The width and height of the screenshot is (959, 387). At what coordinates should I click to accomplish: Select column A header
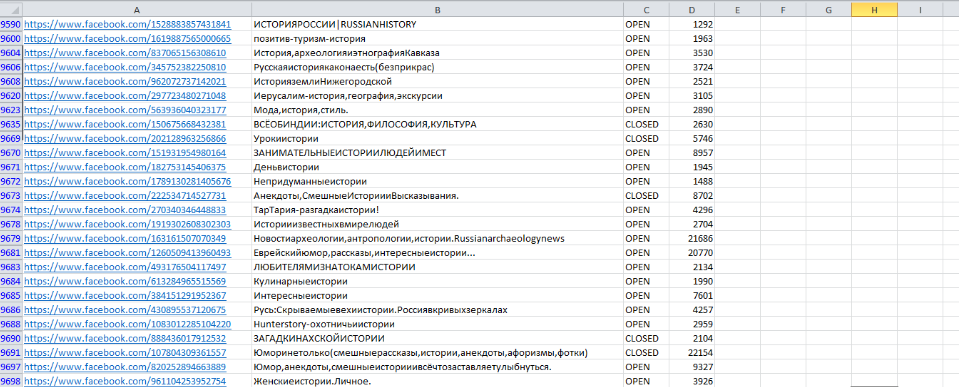(x=136, y=9)
